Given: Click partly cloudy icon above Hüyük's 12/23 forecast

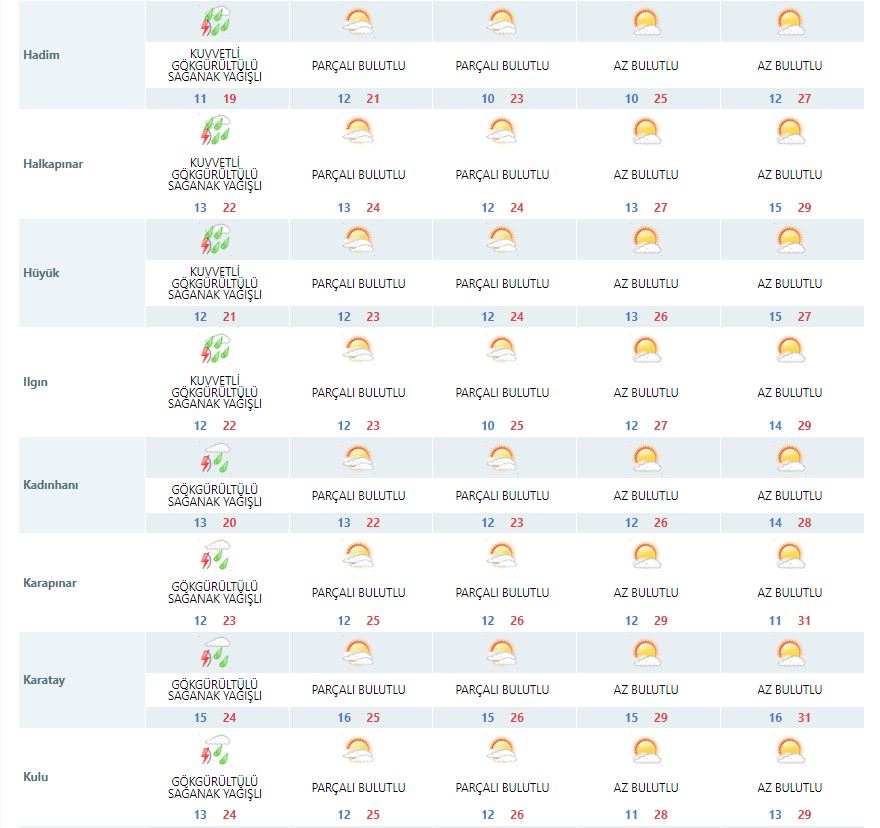Looking at the screenshot, I should 358,240.
